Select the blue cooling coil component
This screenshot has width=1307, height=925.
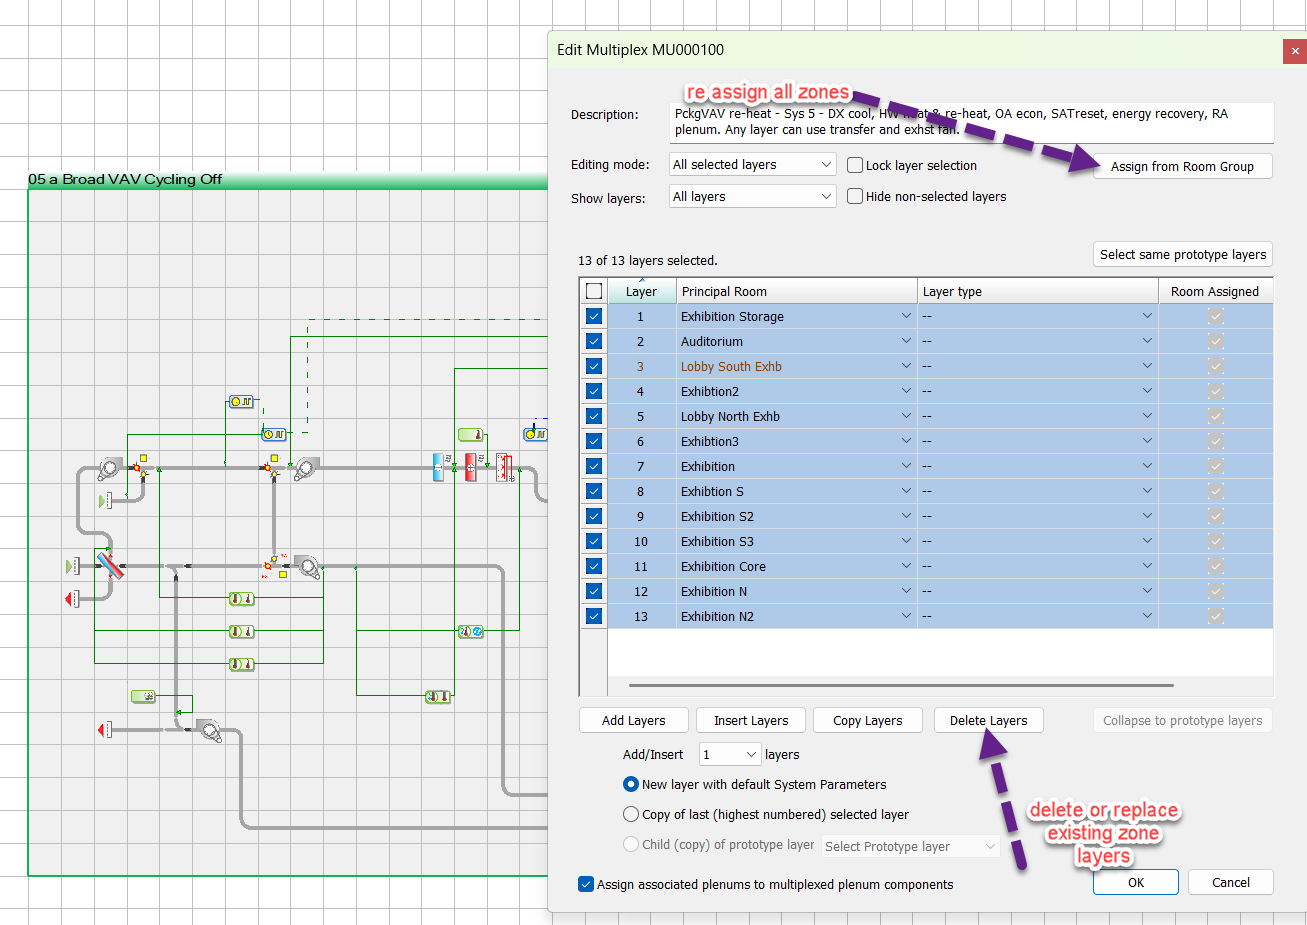point(438,467)
